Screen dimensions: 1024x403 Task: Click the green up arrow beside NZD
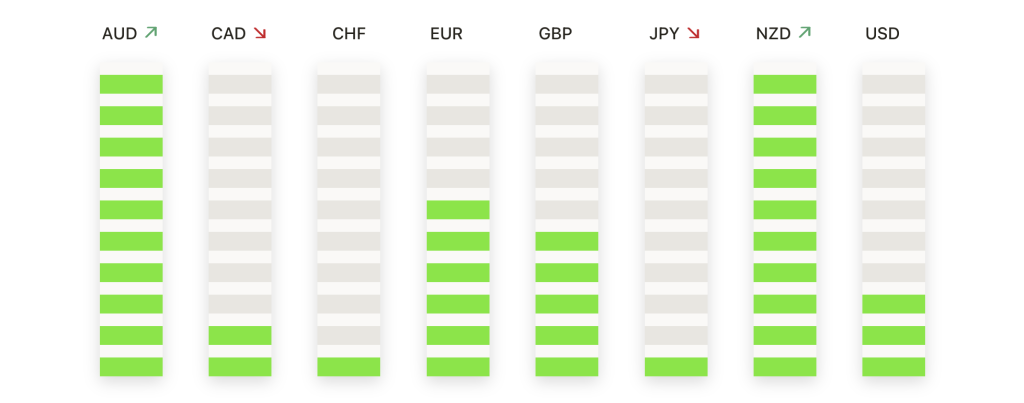coord(805,32)
